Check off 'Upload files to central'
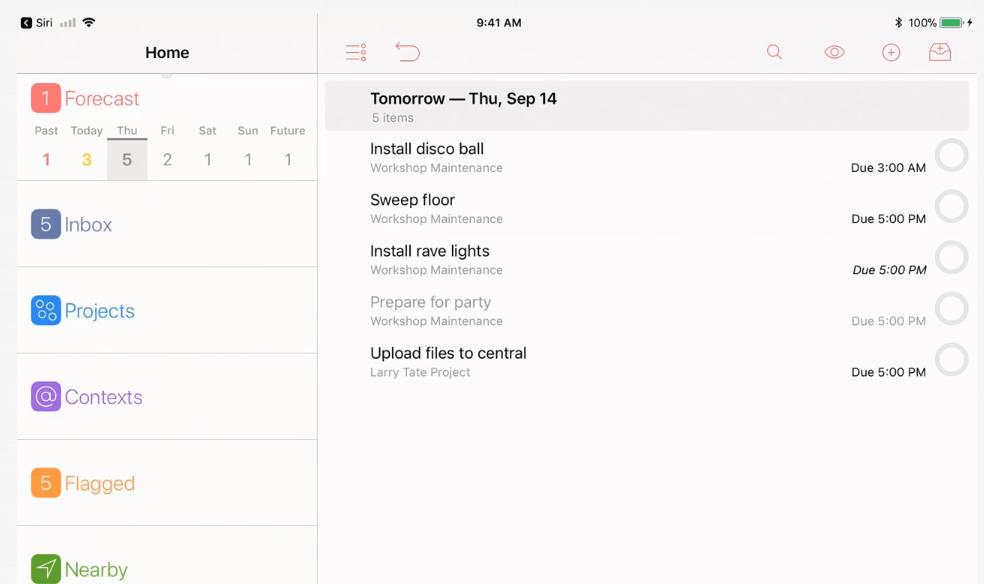The width and height of the screenshot is (984, 584). [951, 360]
